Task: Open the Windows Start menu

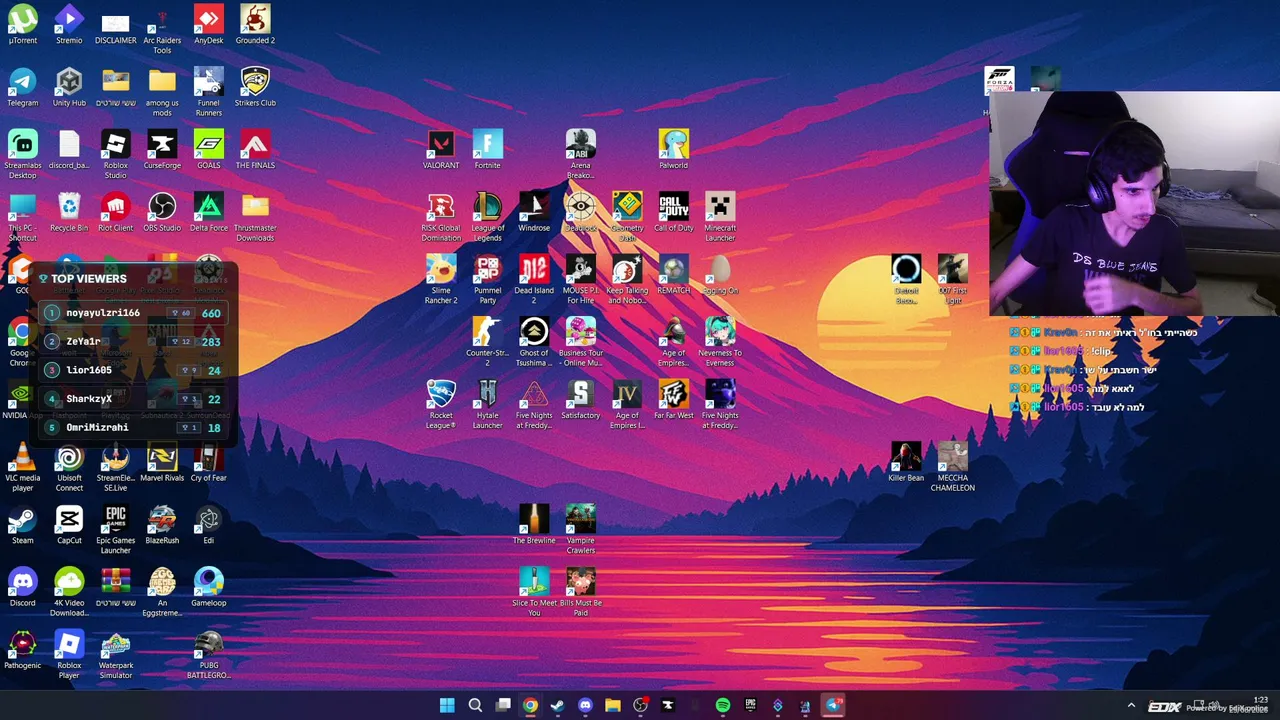Action: pos(447,706)
